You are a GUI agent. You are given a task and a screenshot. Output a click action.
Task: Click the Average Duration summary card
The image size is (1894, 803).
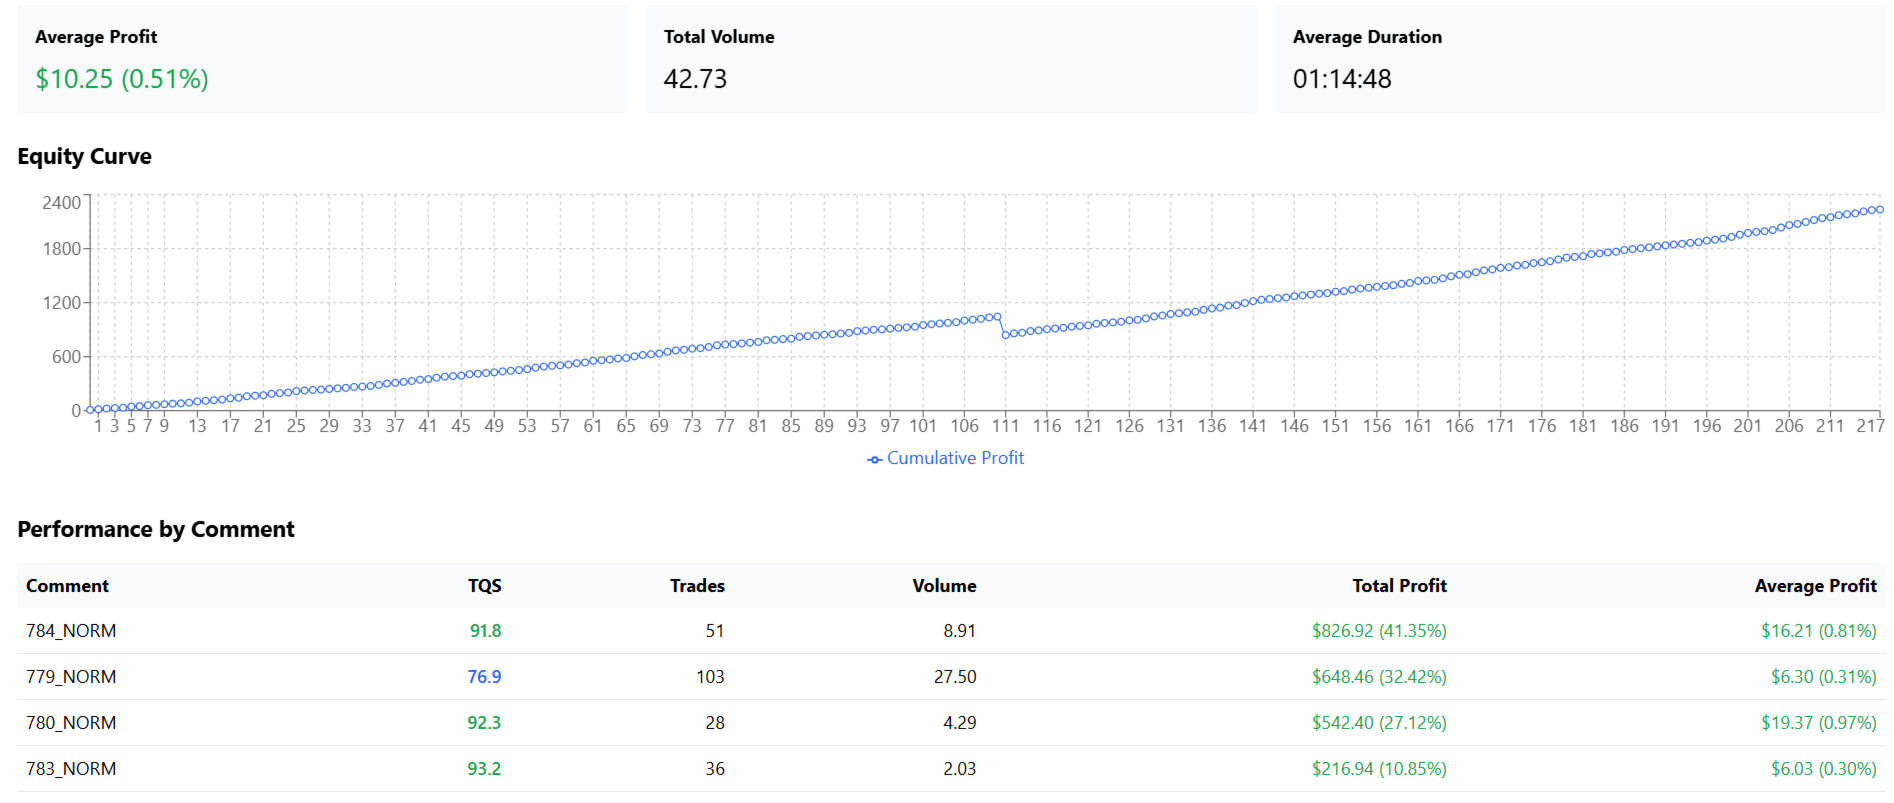(x=1579, y=59)
